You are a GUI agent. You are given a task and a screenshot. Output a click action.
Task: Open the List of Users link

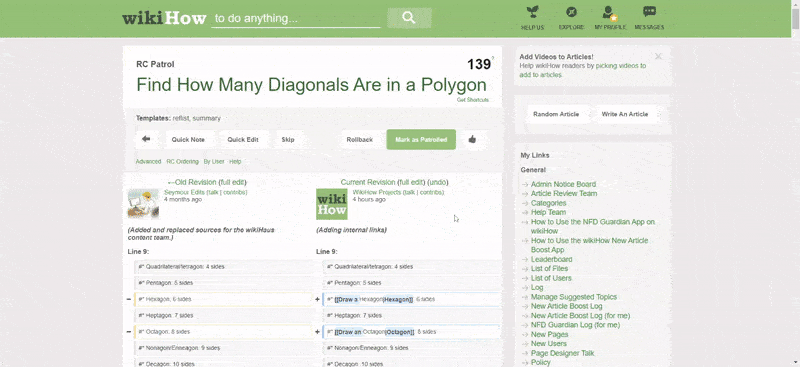(551, 278)
